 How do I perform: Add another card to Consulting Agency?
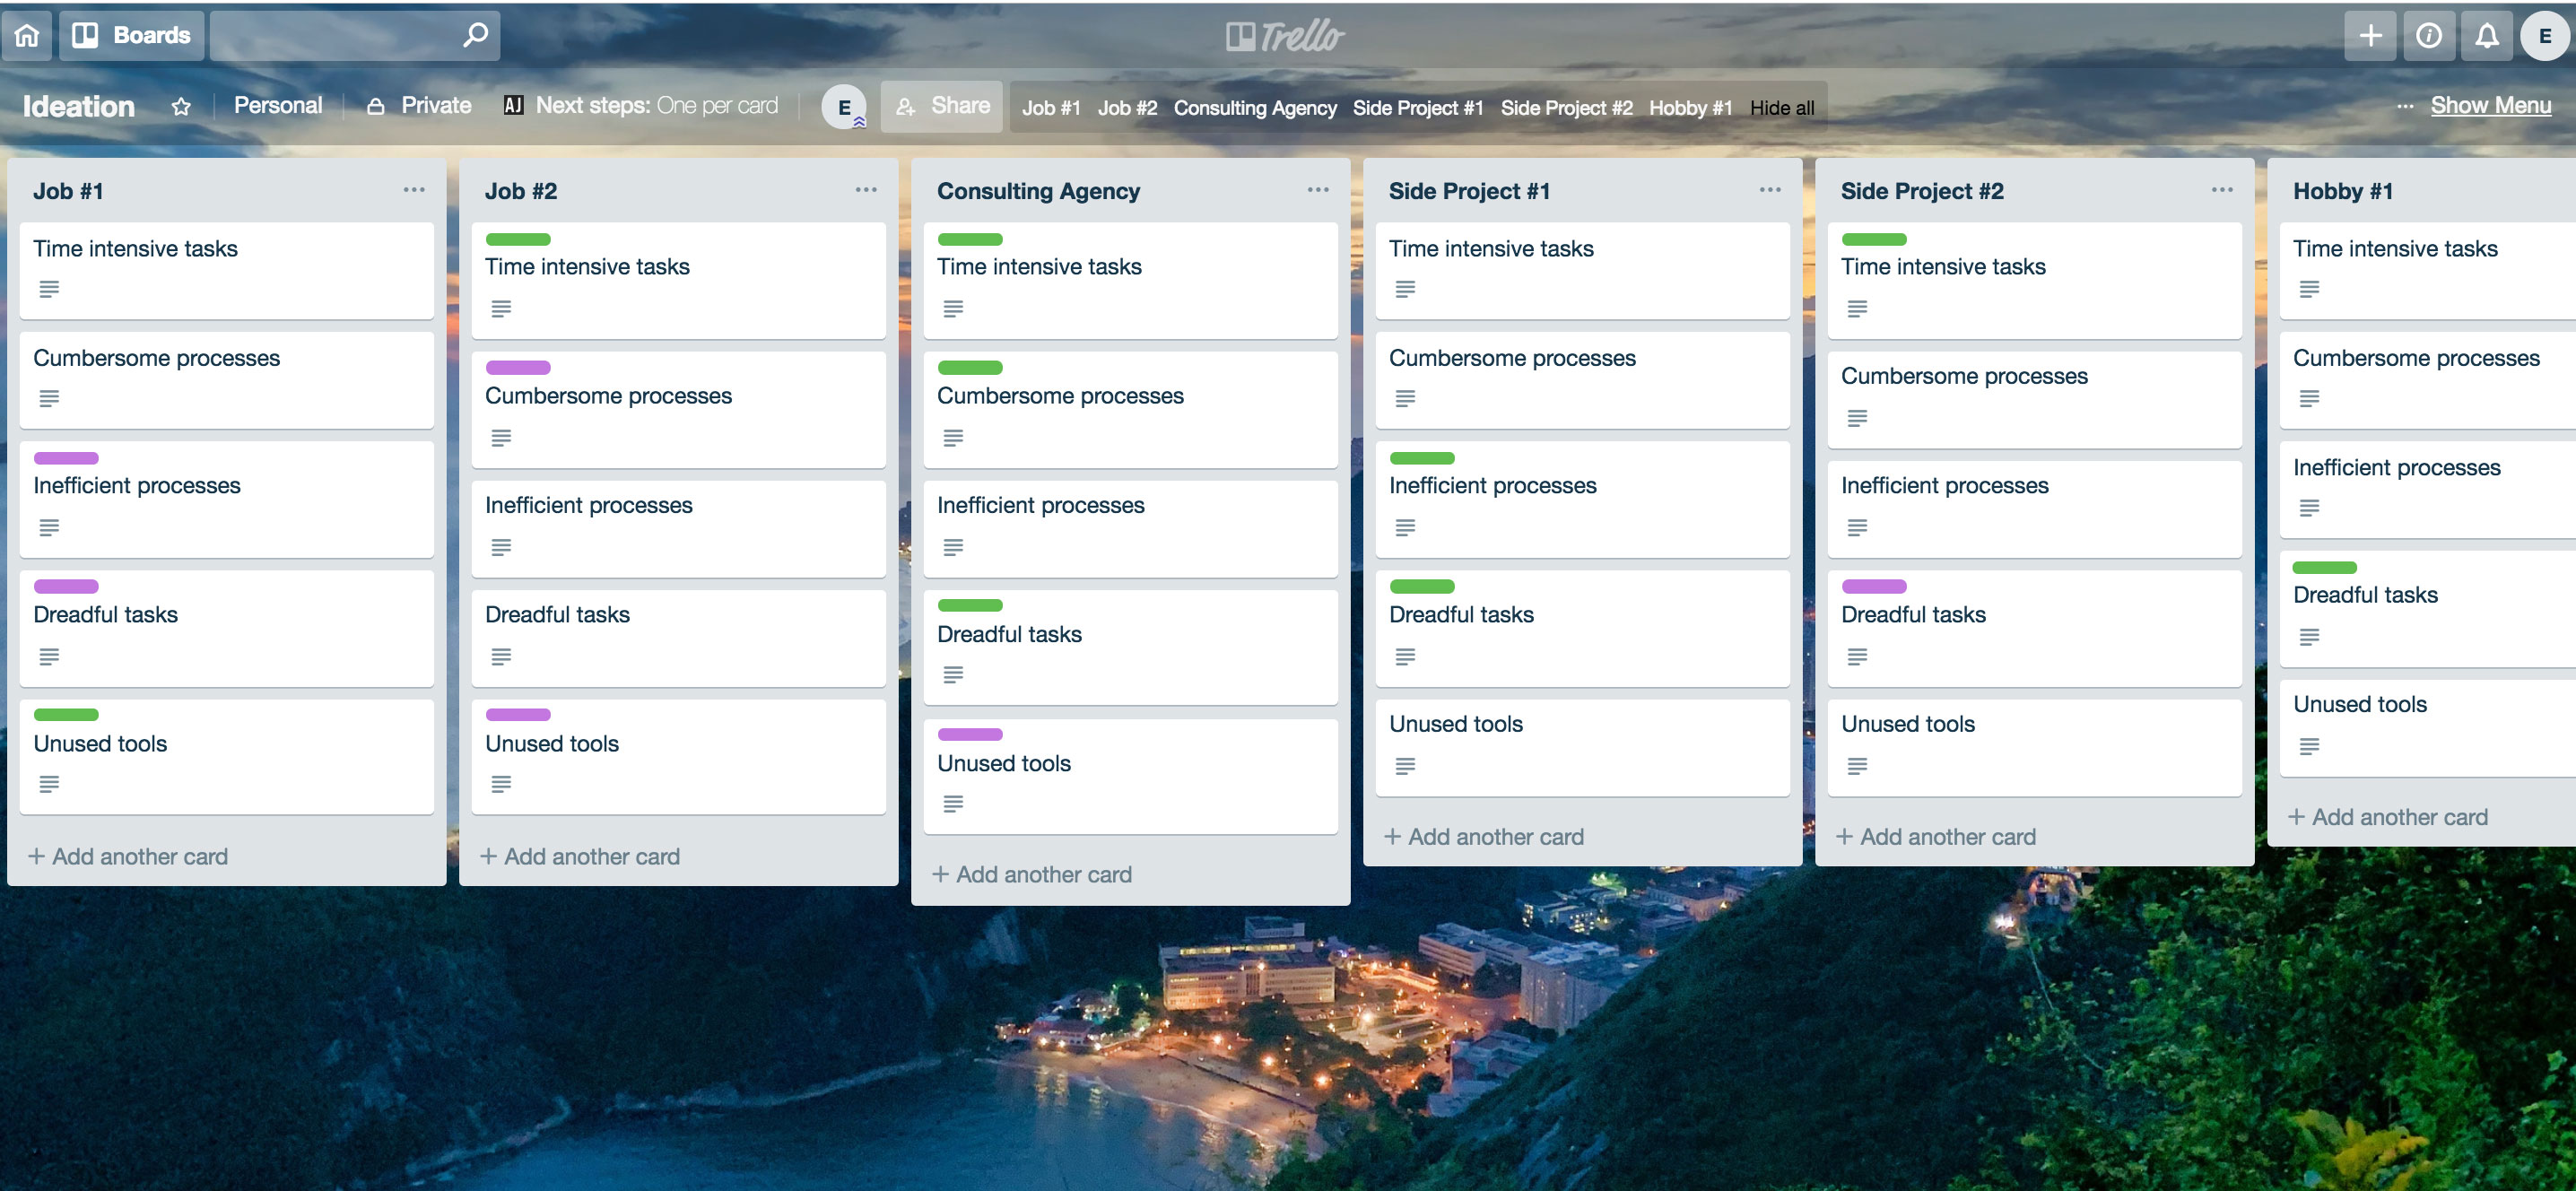[x=1032, y=874]
